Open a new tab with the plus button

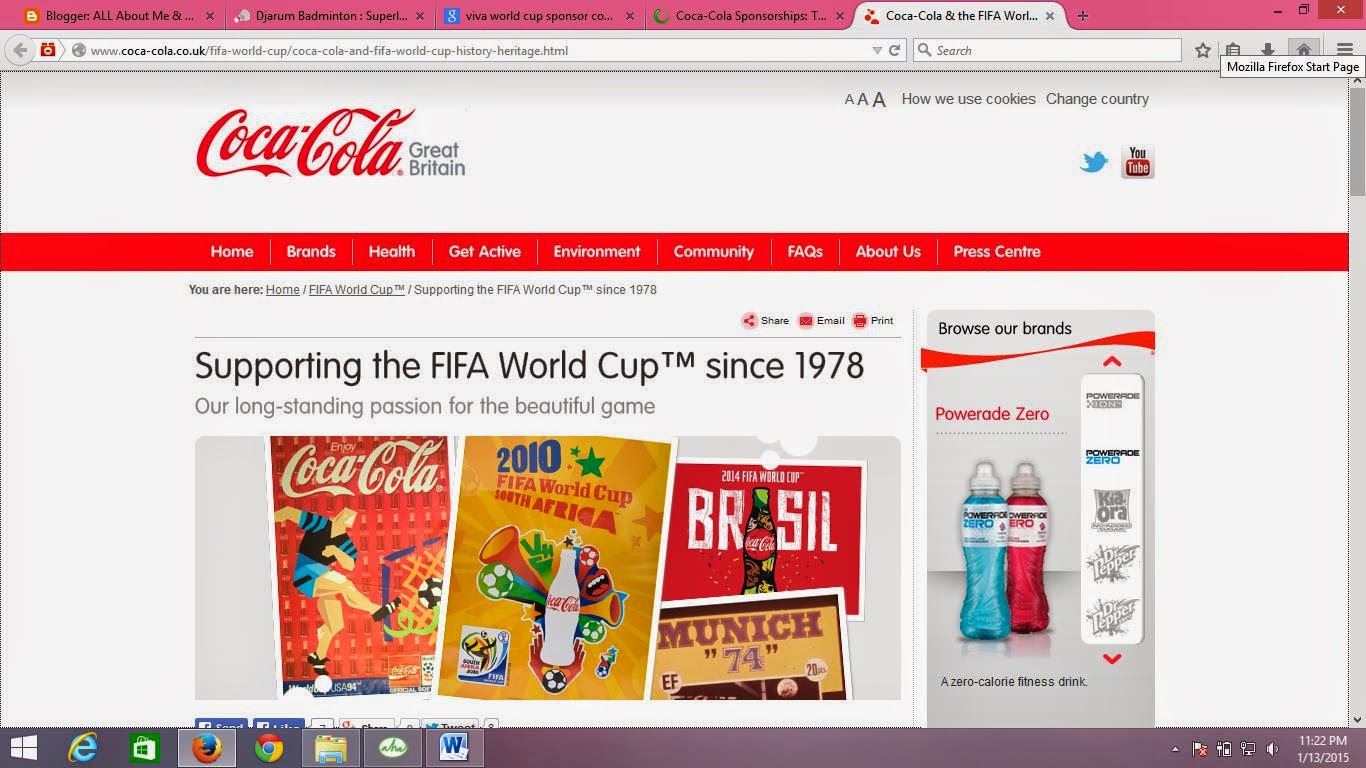(x=1082, y=15)
